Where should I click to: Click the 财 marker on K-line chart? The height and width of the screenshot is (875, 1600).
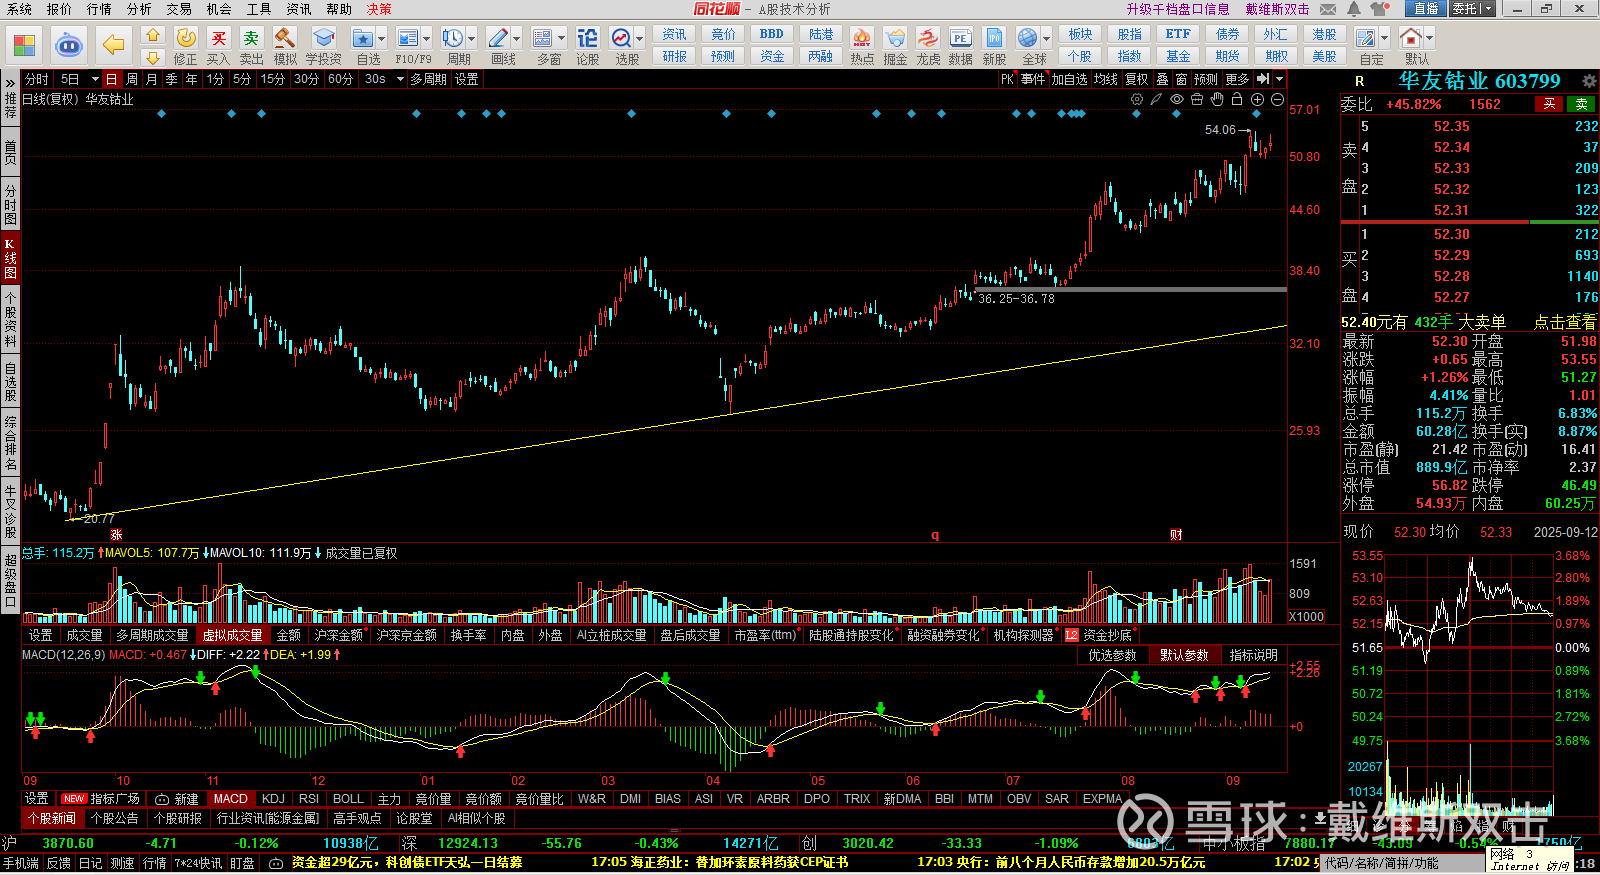click(1176, 535)
